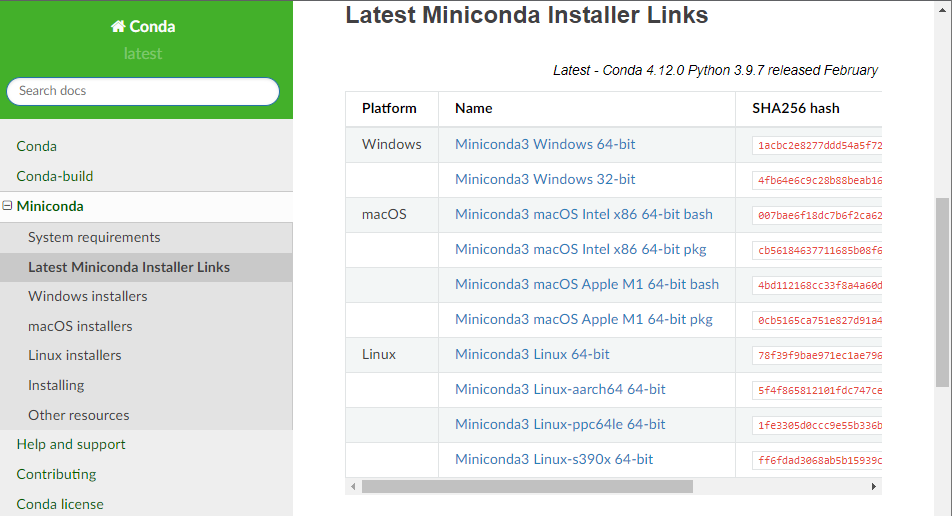Viewport: 952px width, 516px height.
Task: Click the hash starting 007bae6f18dc
Action: (818, 216)
